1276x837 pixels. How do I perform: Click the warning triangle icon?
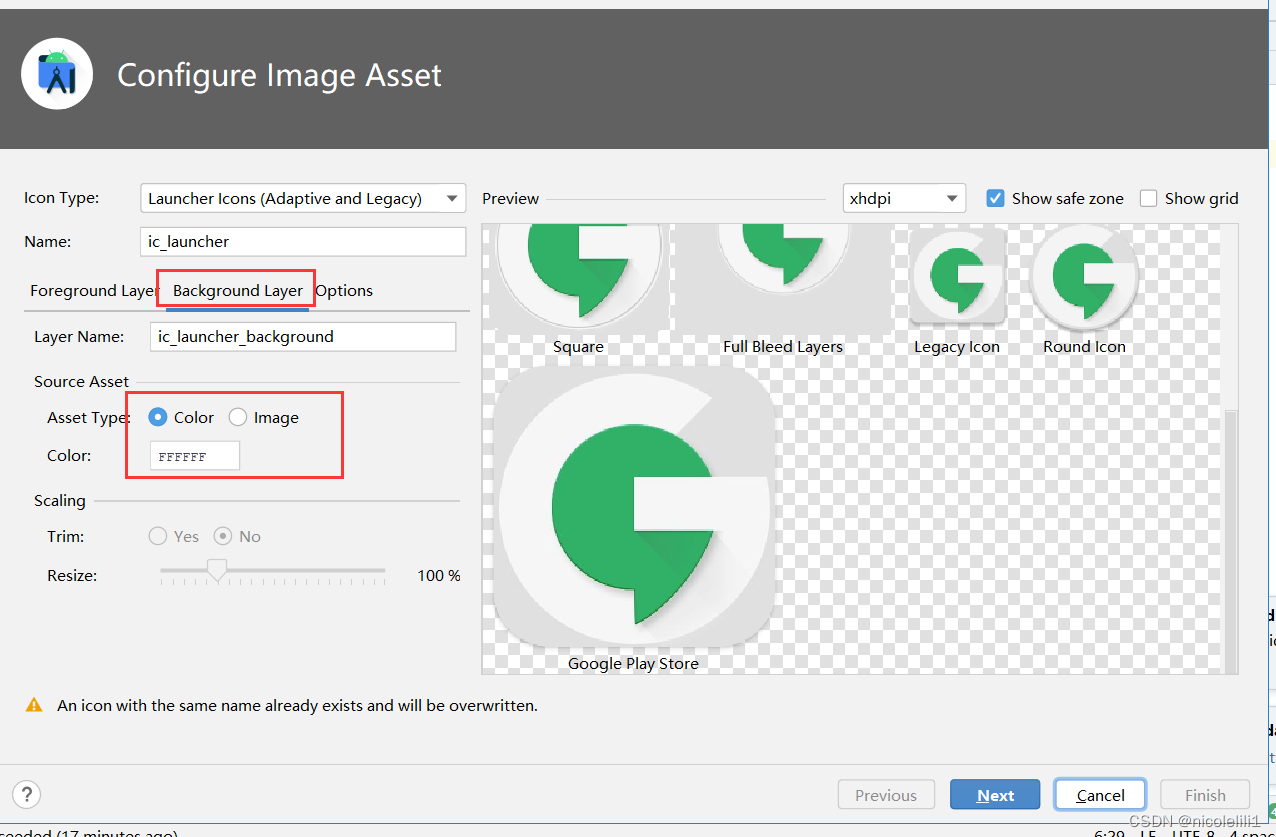(x=35, y=705)
